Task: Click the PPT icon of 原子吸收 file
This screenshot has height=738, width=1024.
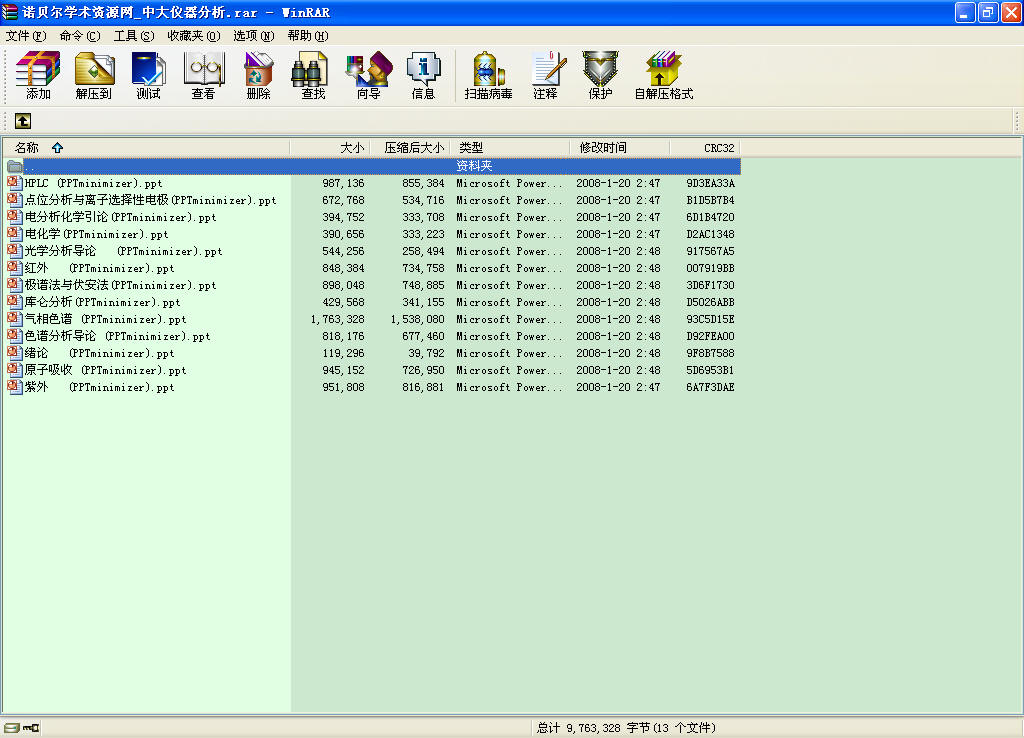Action: tap(14, 370)
